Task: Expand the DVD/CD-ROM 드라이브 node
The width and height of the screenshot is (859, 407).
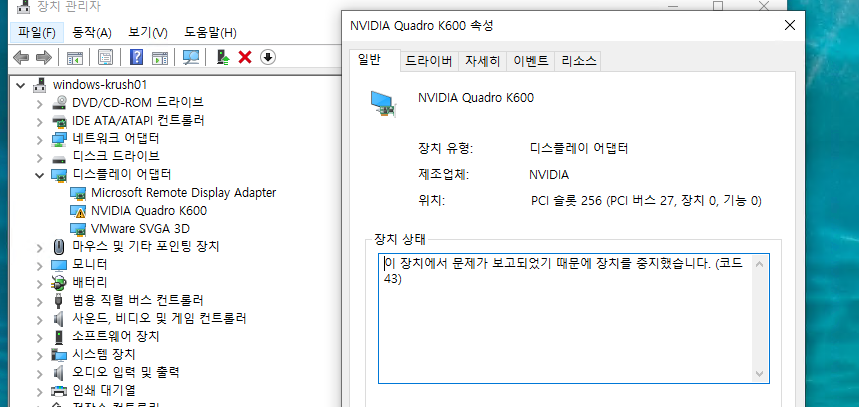Action: (x=39, y=104)
